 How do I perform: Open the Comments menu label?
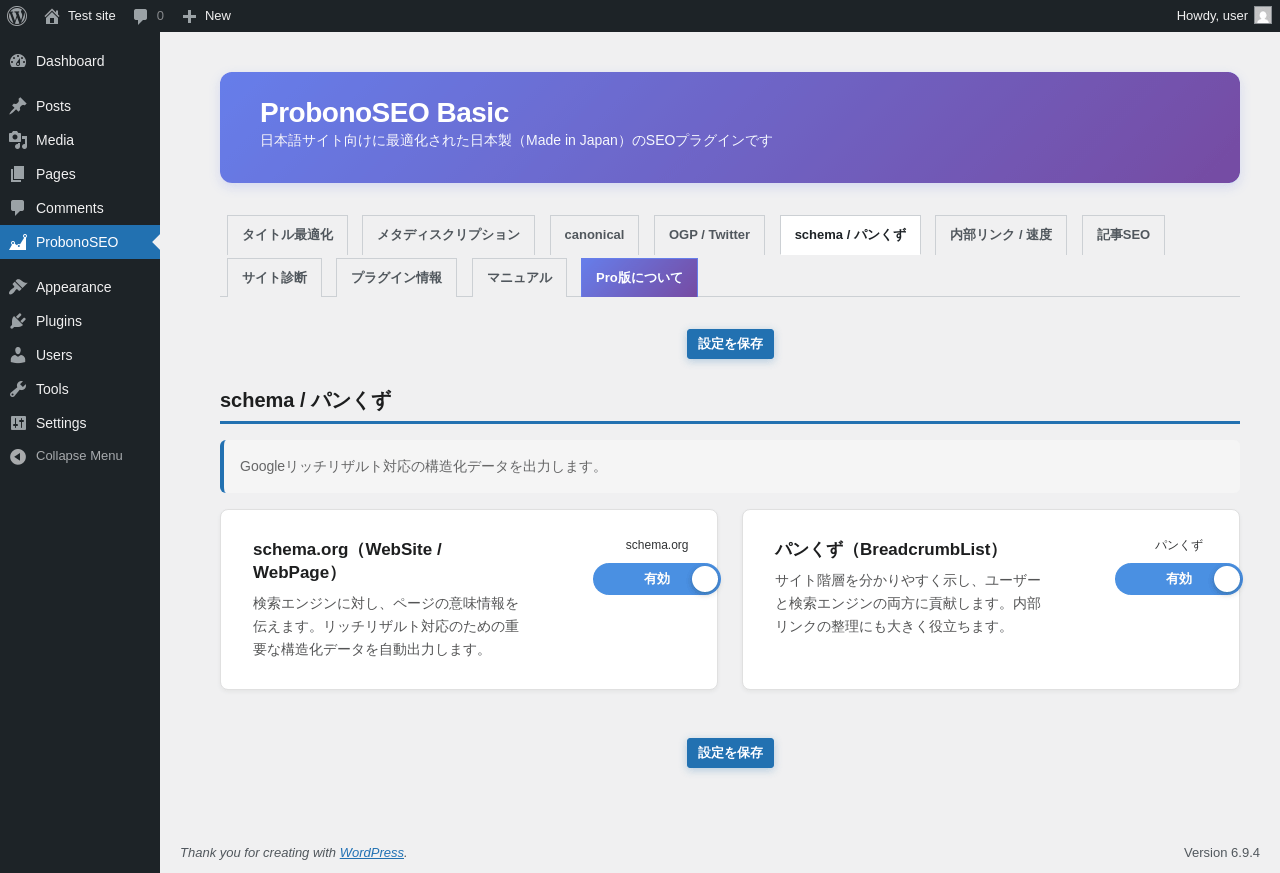coord(70,208)
